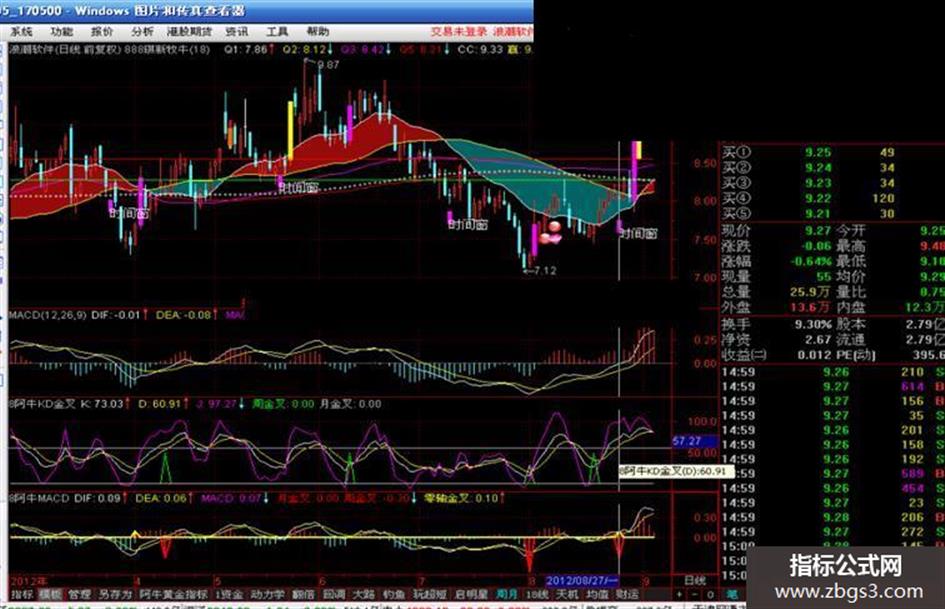Open the 分析 menu
945x609 pixels.
click(142, 31)
